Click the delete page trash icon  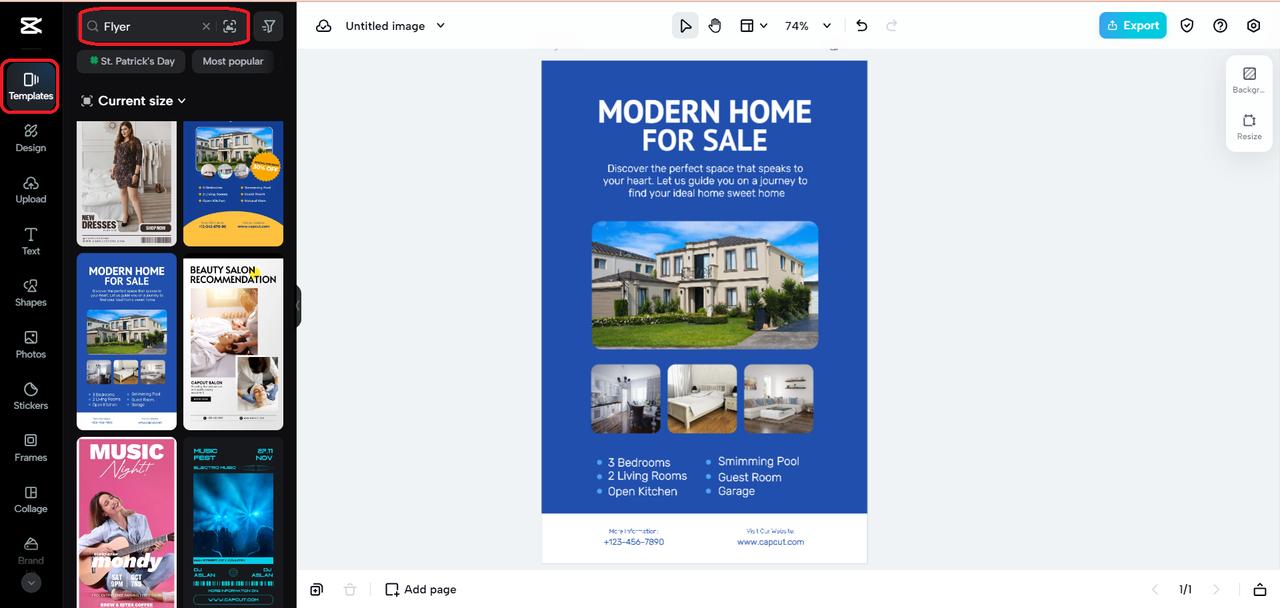(350, 590)
